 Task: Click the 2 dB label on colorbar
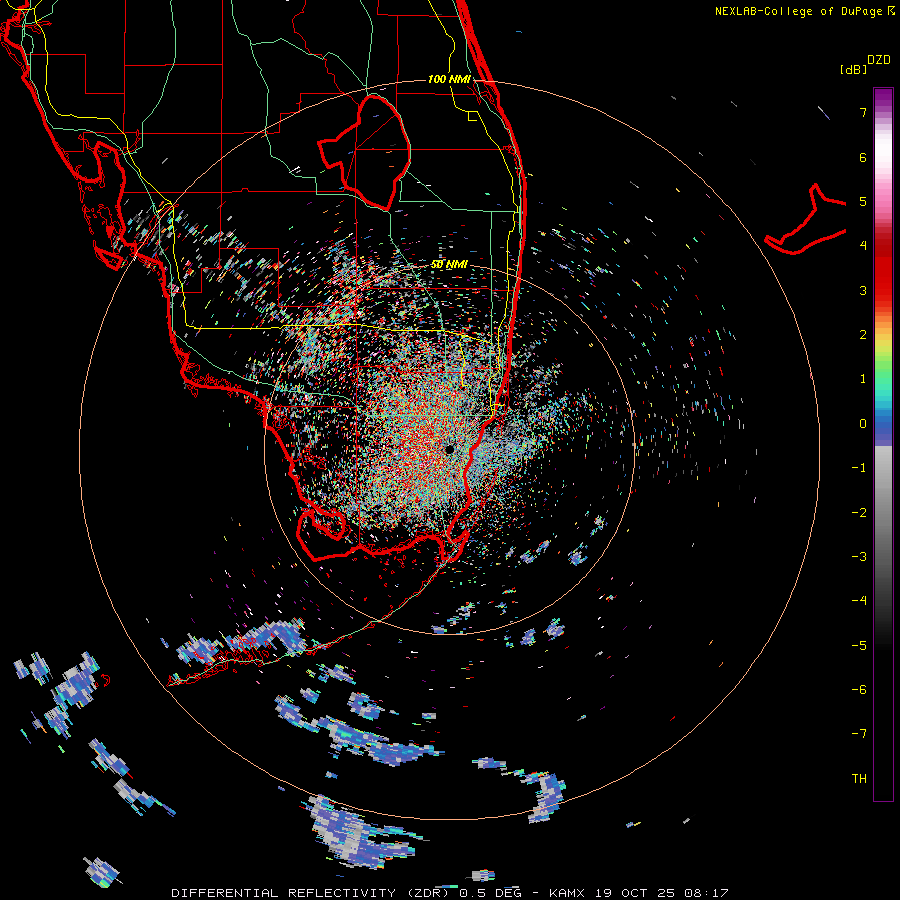pyautogui.click(x=863, y=335)
